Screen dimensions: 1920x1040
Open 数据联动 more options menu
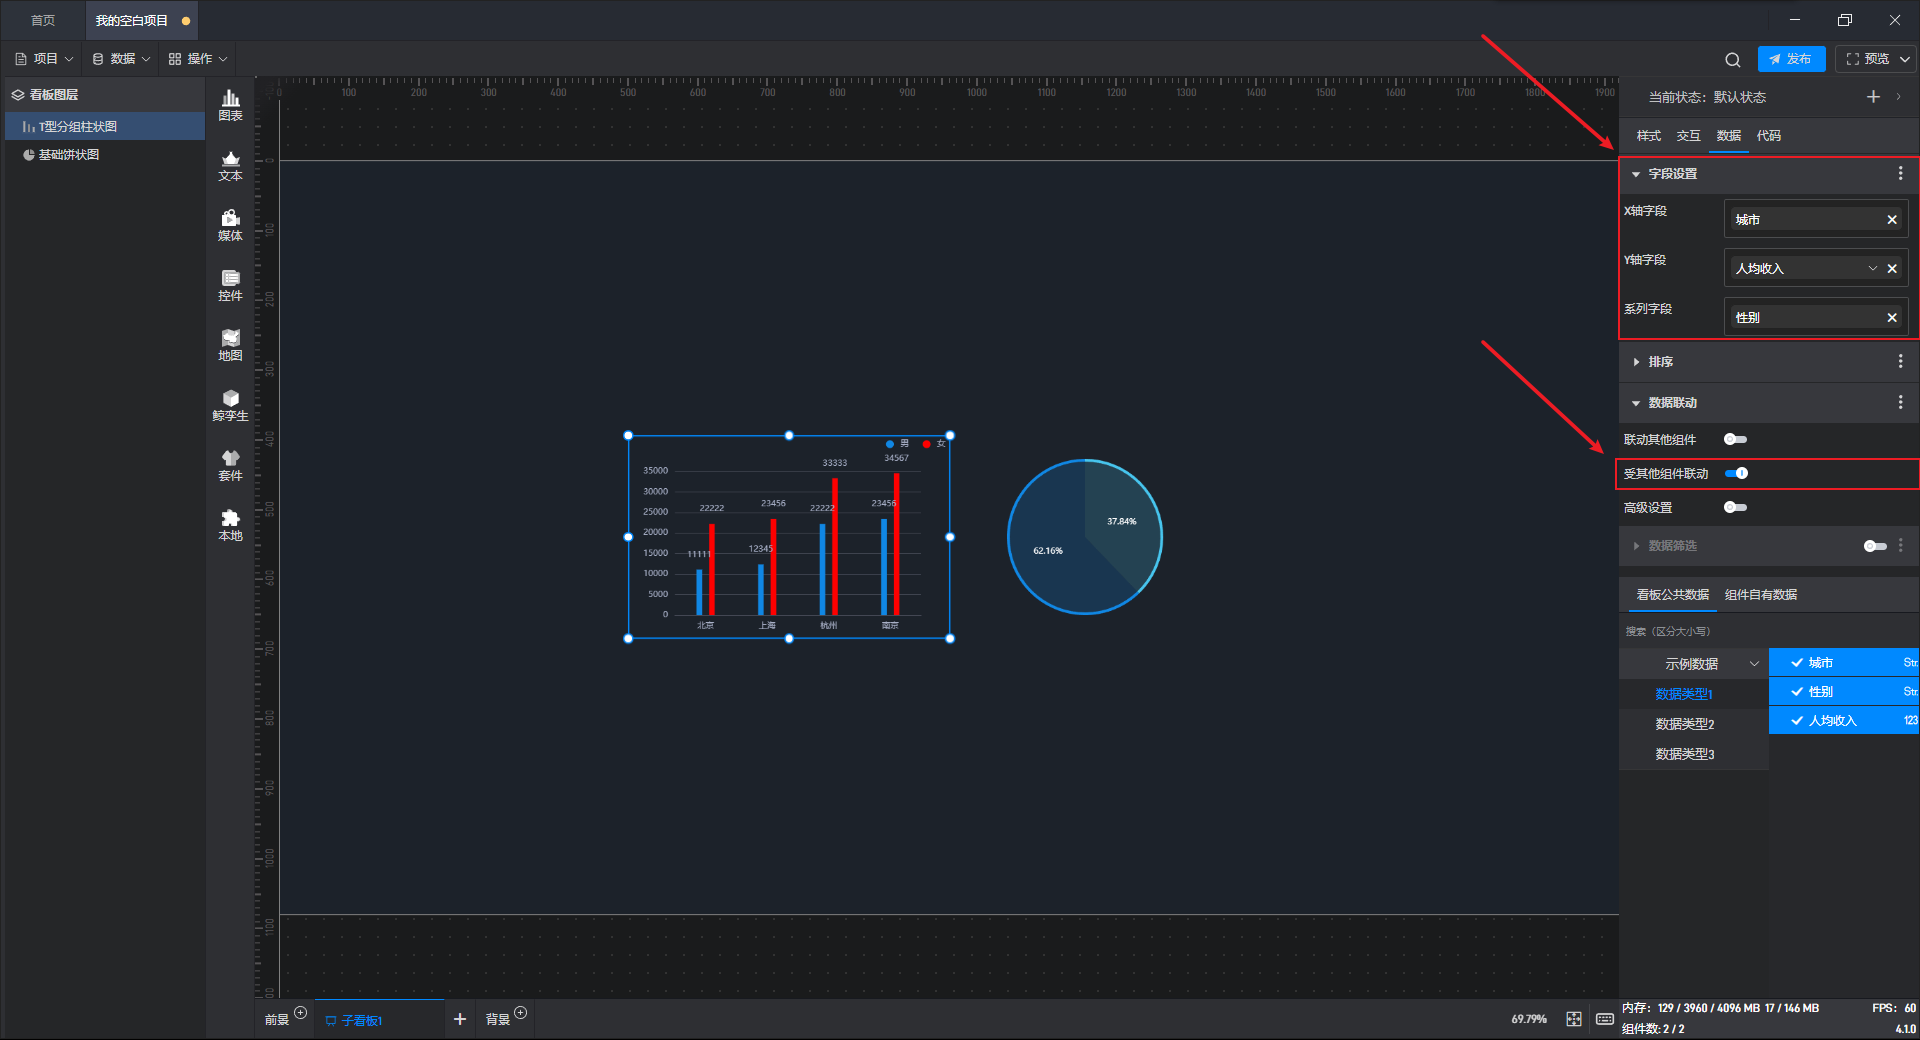pos(1901,403)
